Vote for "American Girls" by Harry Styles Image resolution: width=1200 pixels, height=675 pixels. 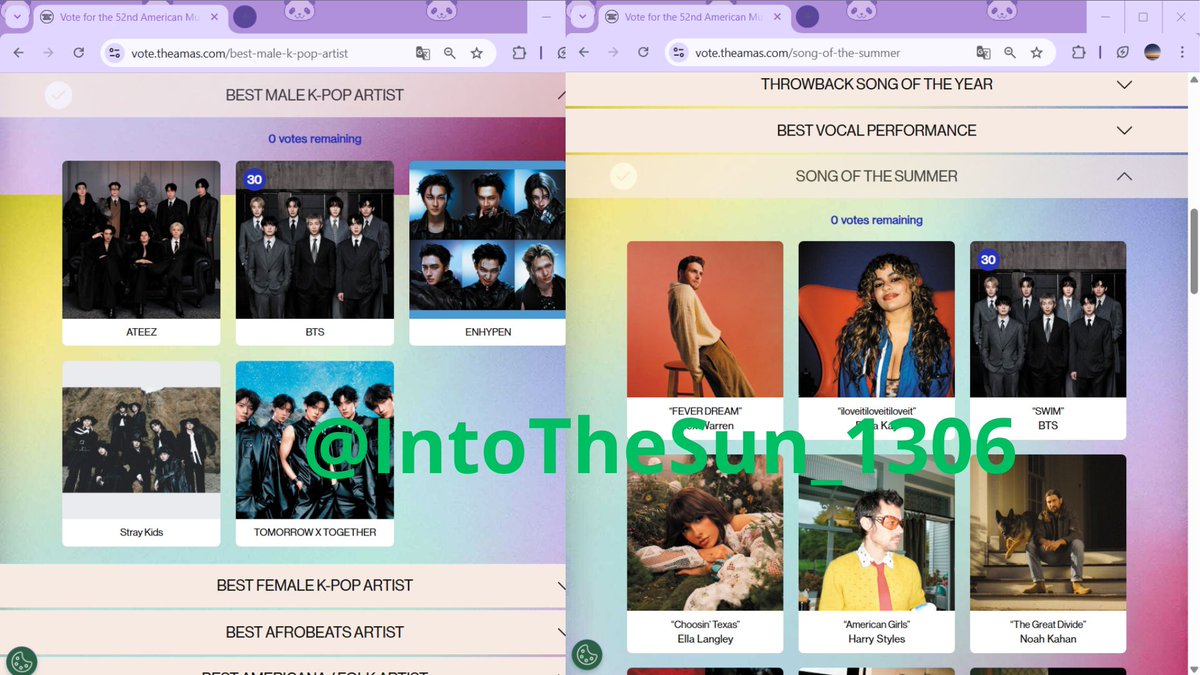tap(877, 553)
